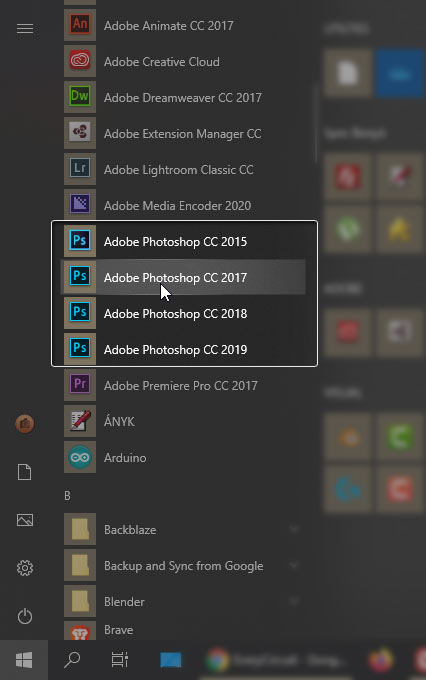This screenshot has width=426, height=680.
Task: Select Adobe Photoshop CC 2015 entry
Action: 183,241
